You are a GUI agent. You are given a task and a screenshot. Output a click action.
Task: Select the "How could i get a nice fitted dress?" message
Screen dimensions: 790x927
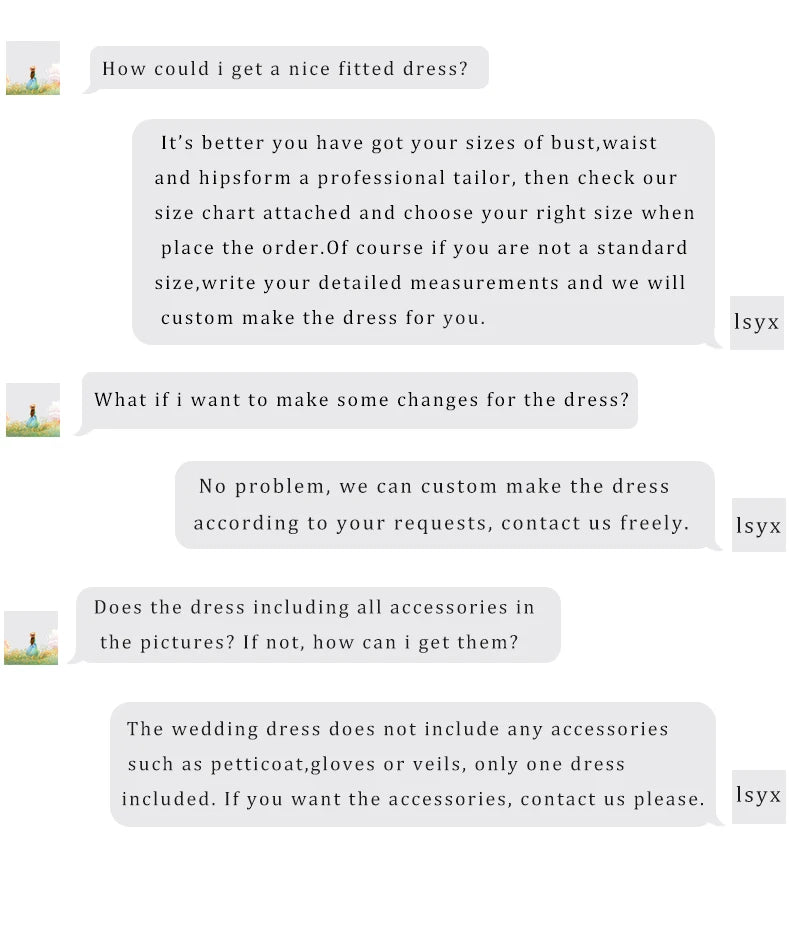[x=285, y=69]
